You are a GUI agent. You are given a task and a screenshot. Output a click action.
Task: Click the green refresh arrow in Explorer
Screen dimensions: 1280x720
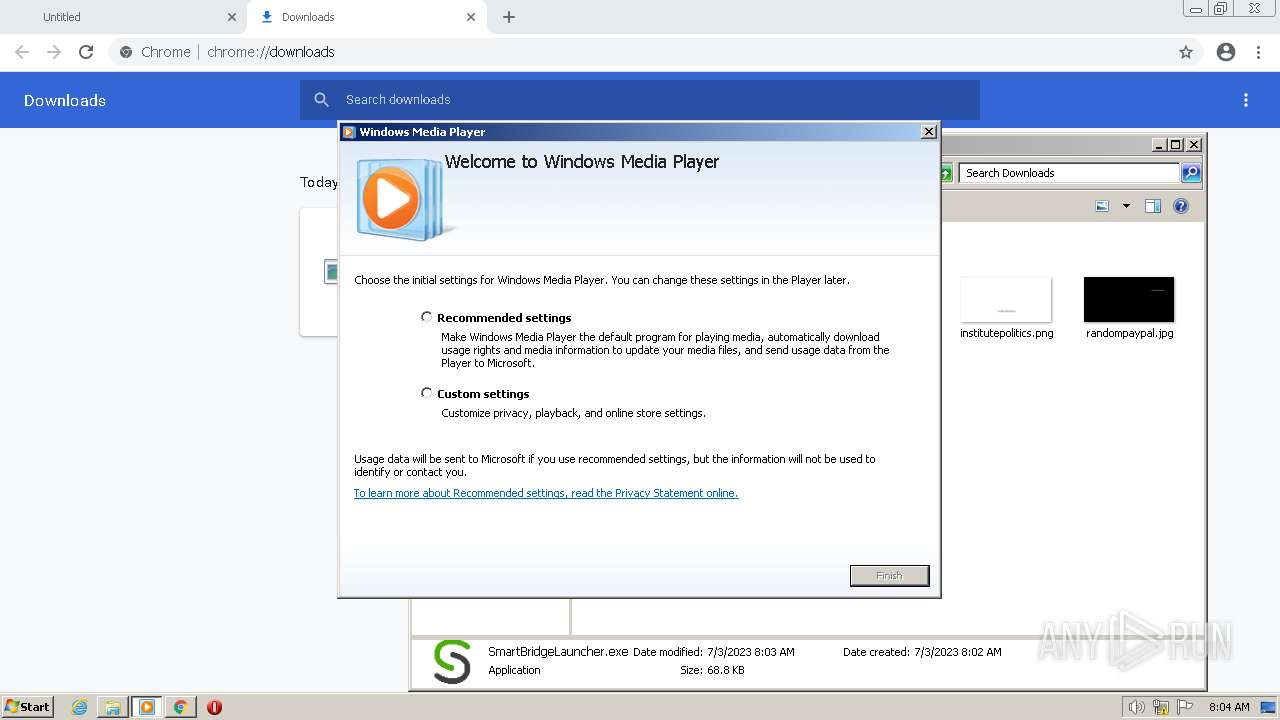coord(946,173)
